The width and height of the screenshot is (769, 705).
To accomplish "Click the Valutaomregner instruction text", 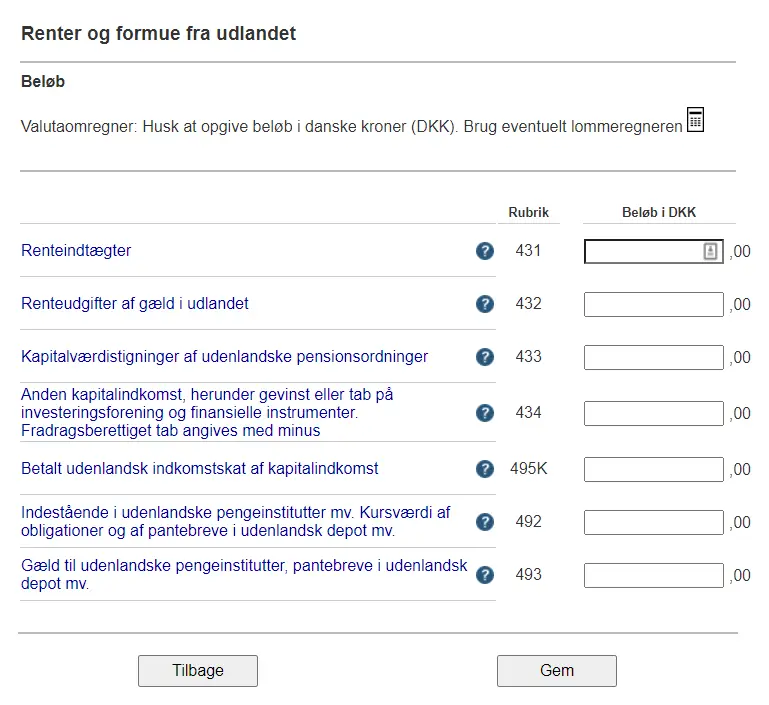I will pos(351,126).
